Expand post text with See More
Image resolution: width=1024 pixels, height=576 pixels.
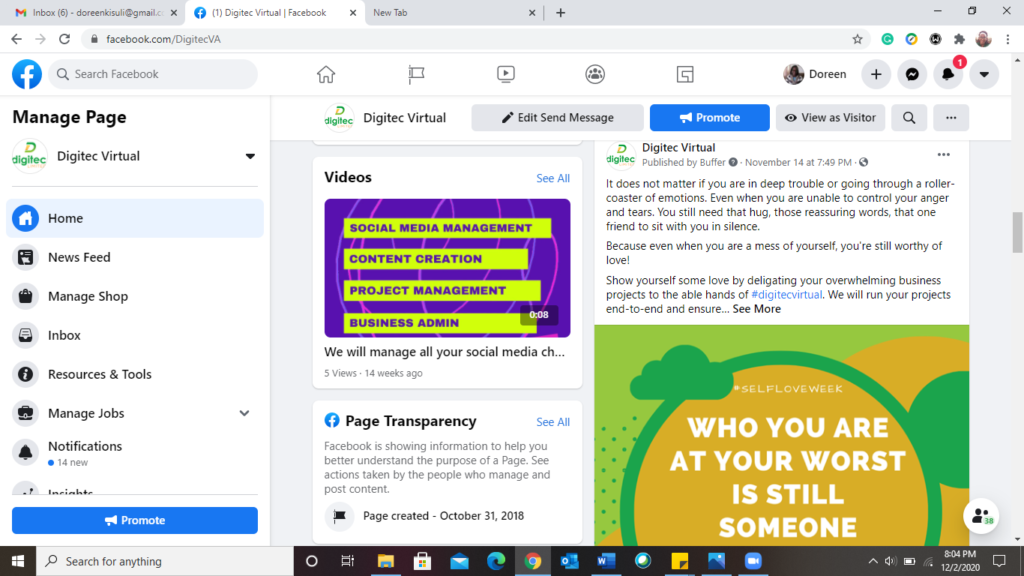coord(756,309)
